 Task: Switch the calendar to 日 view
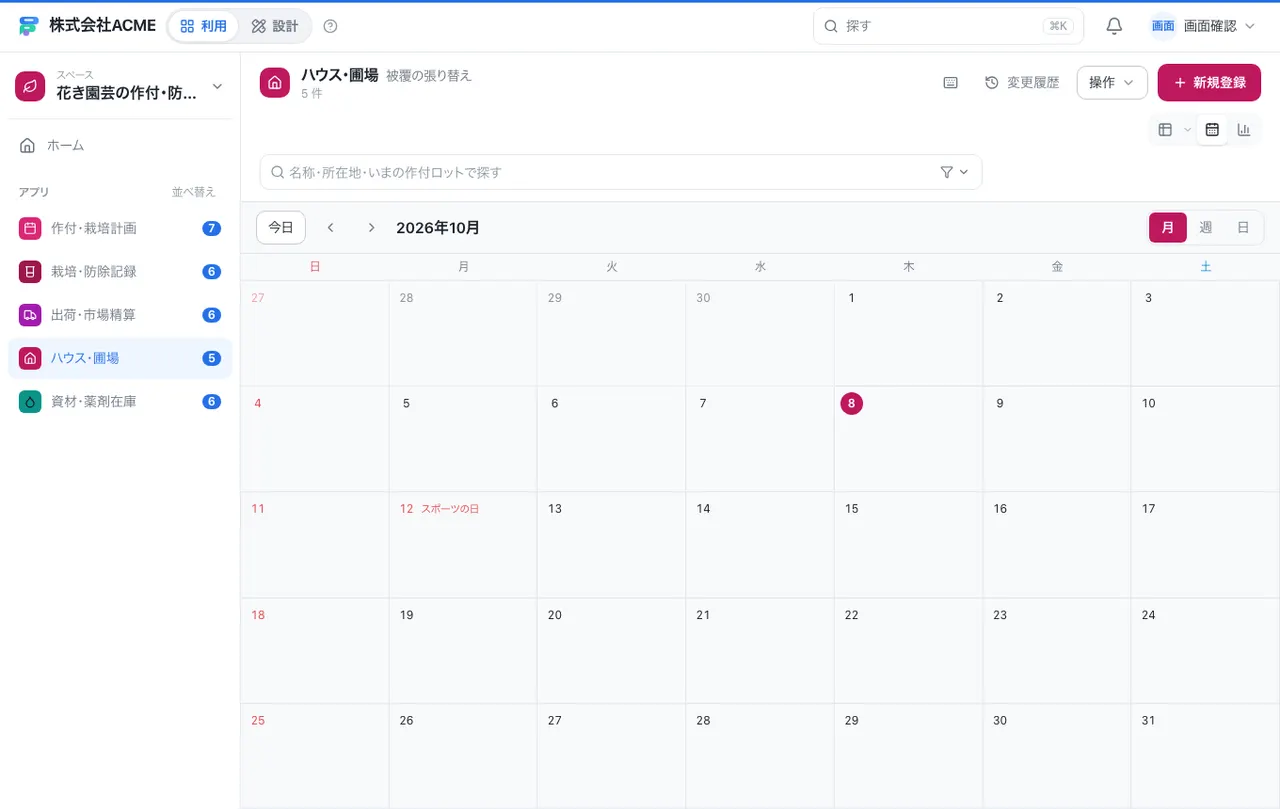point(1243,228)
